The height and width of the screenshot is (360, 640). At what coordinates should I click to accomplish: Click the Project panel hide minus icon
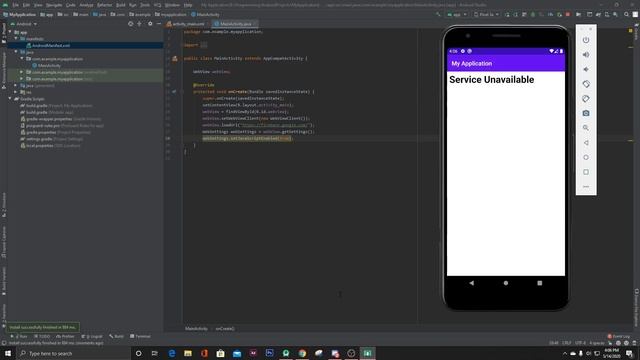click(159, 24)
